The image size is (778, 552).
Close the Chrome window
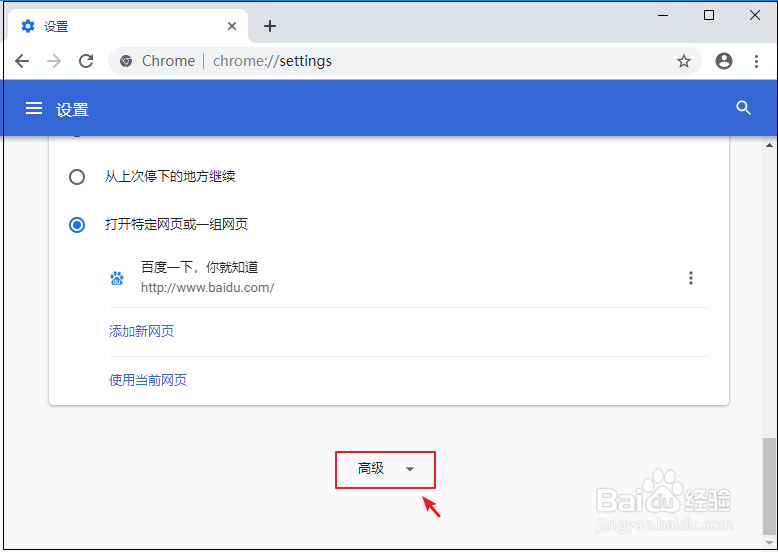click(x=755, y=15)
